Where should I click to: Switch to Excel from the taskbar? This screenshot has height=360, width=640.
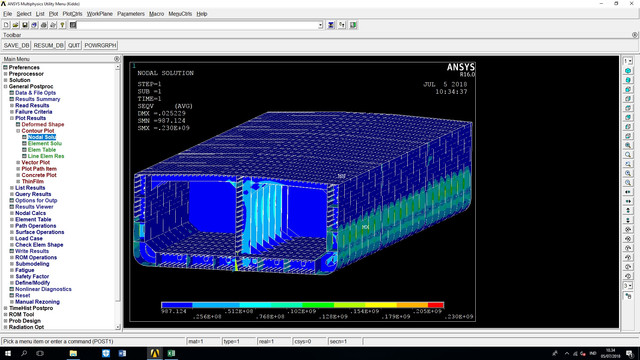tap(171, 353)
